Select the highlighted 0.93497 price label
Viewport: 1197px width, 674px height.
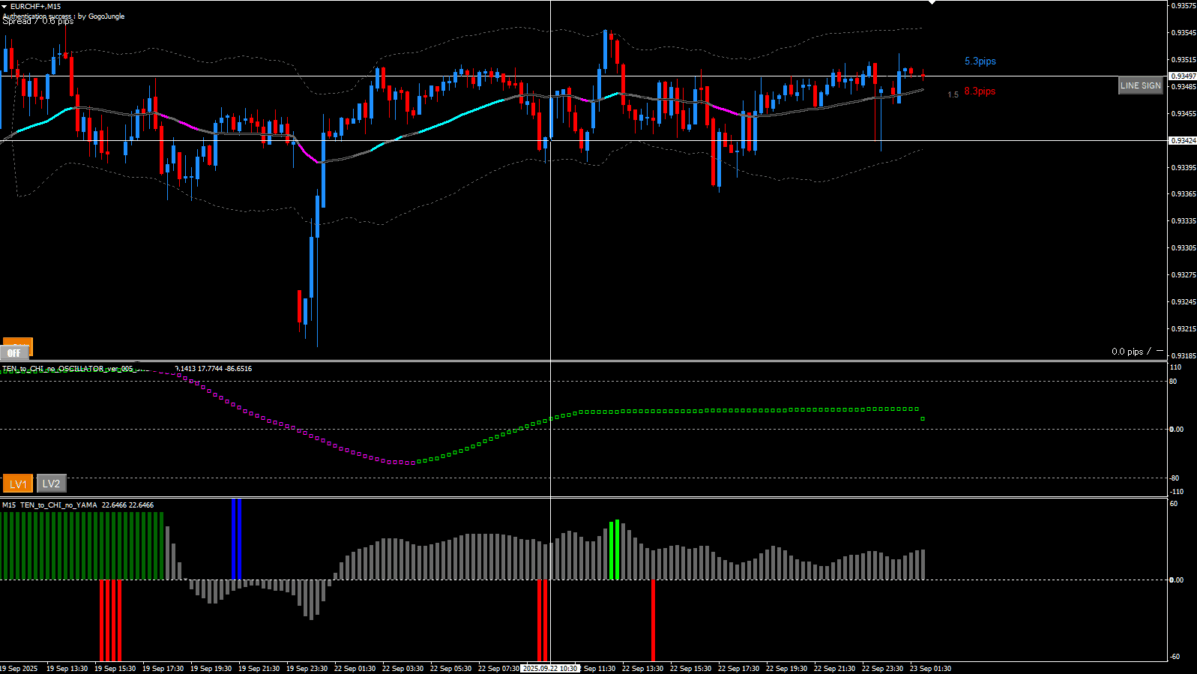coord(1183,76)
